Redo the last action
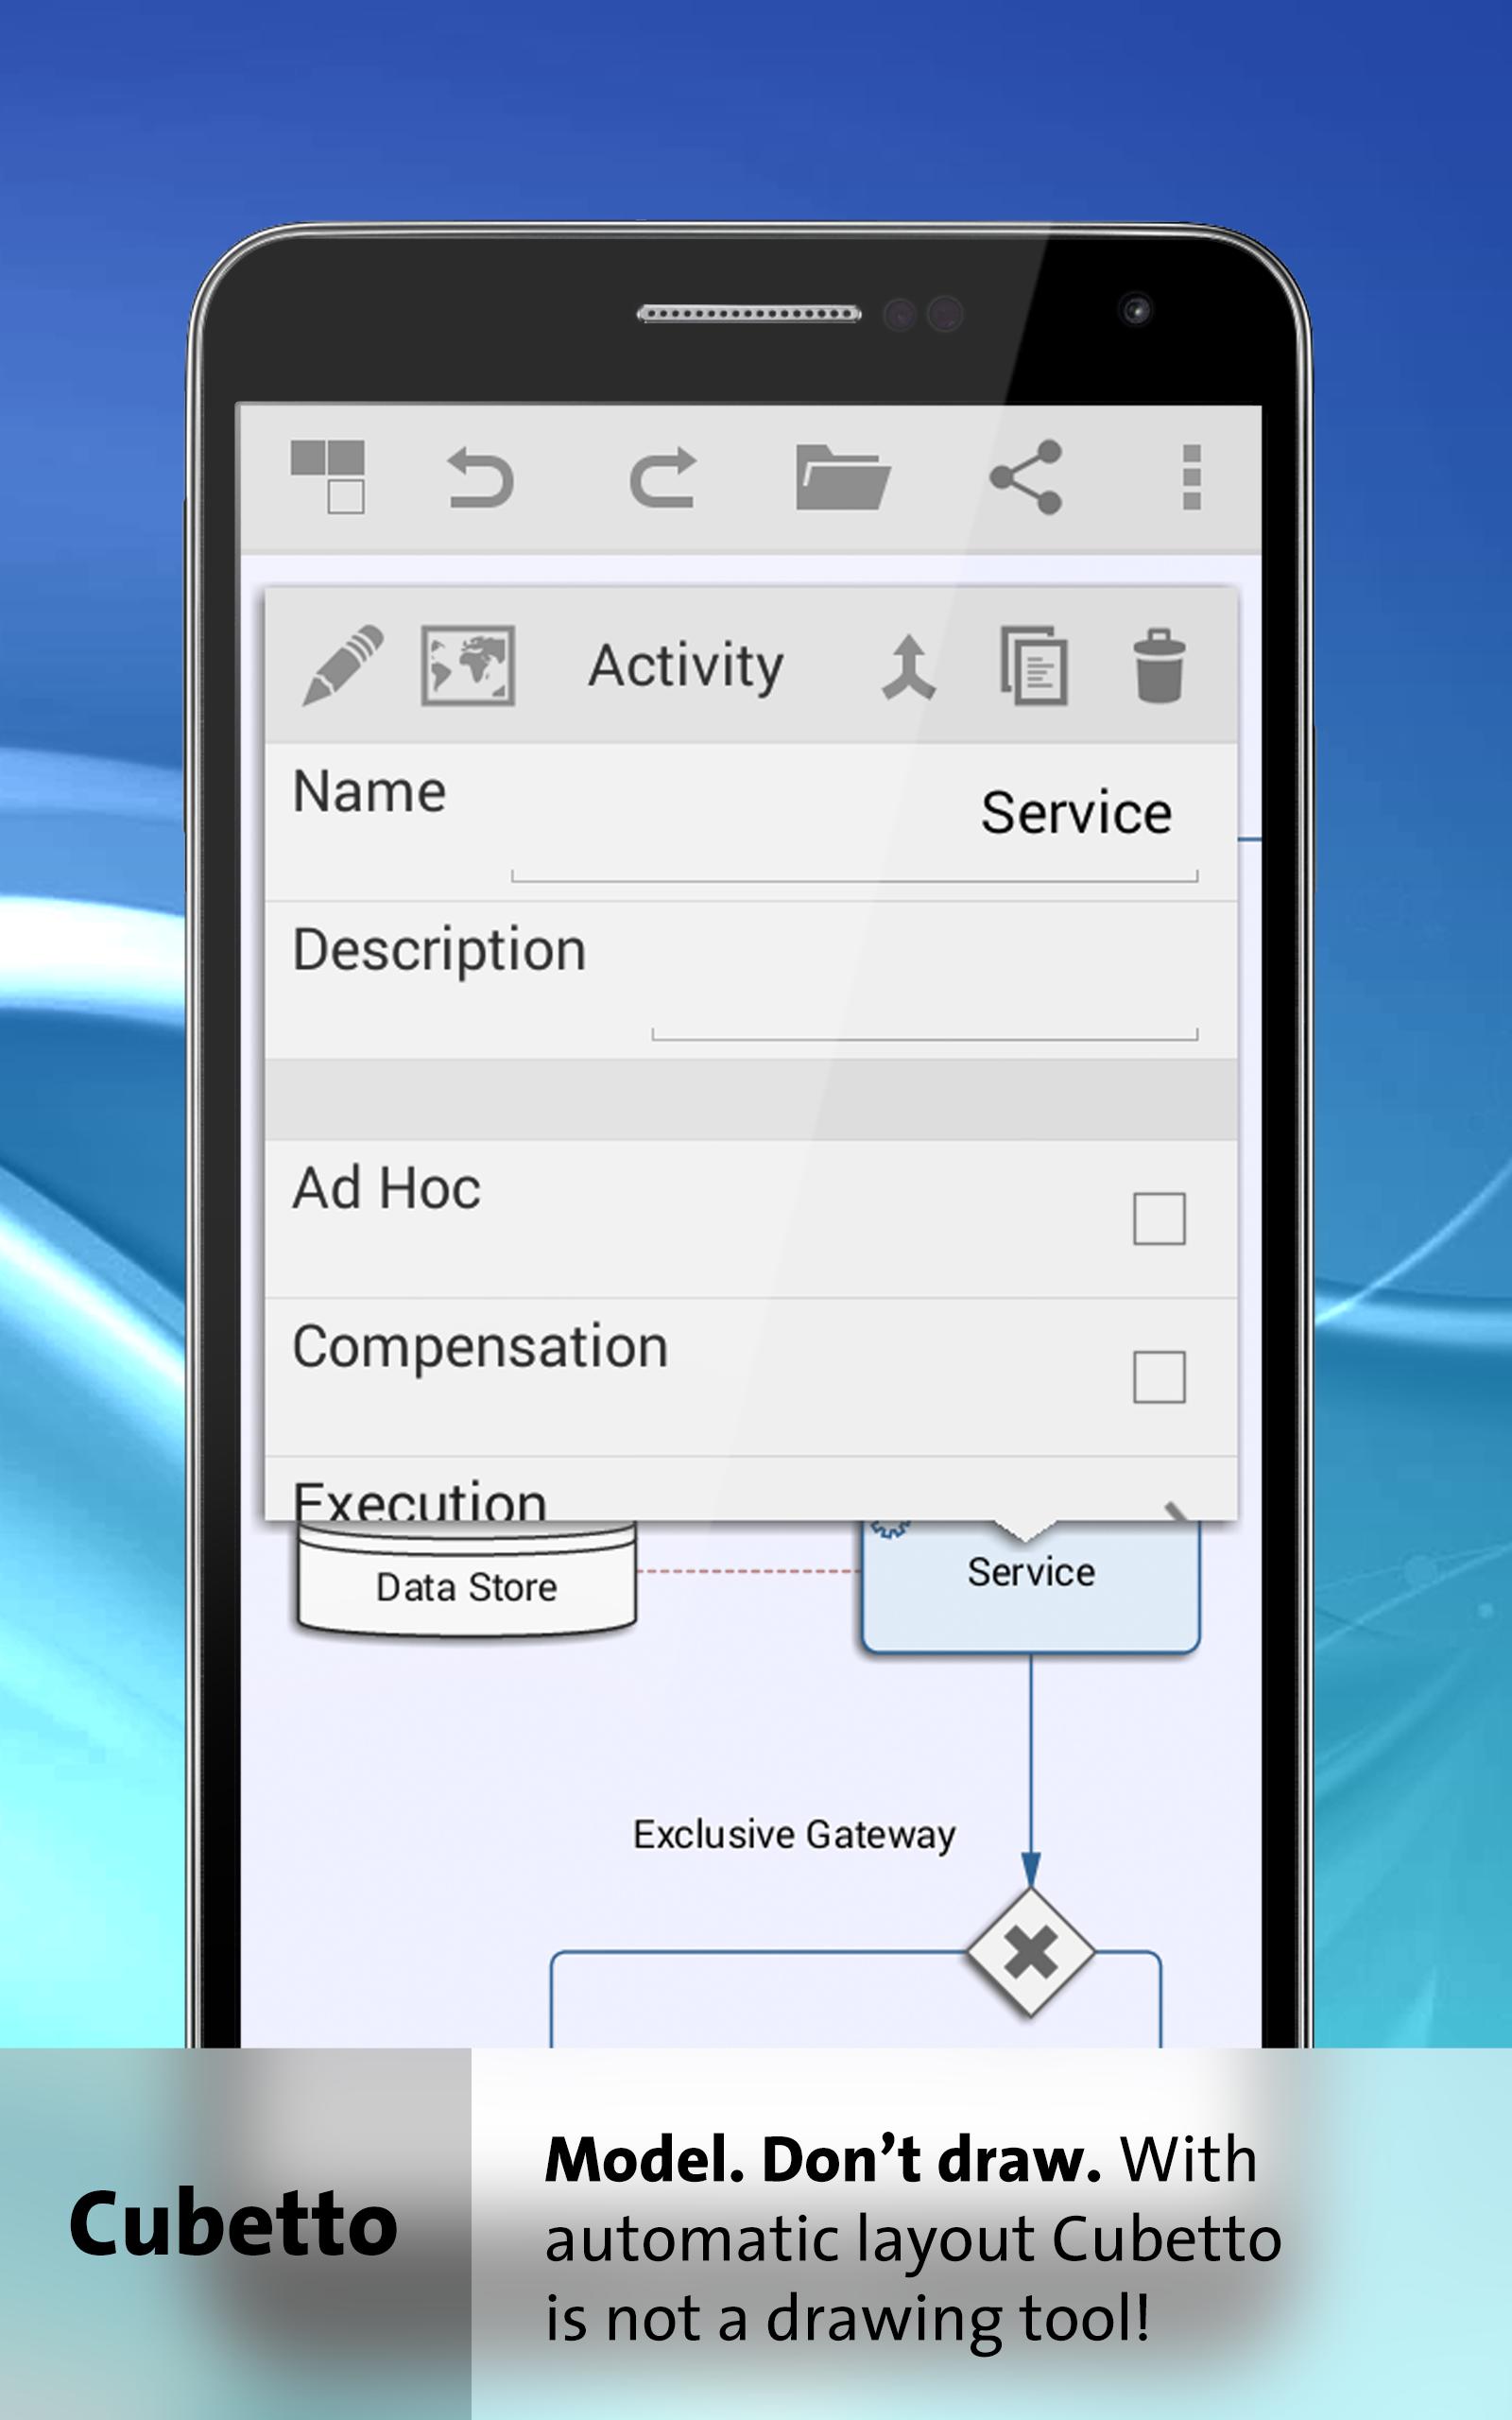Image resolution: width=1512 pixels, height=2420 pixels. click(663, 477)
